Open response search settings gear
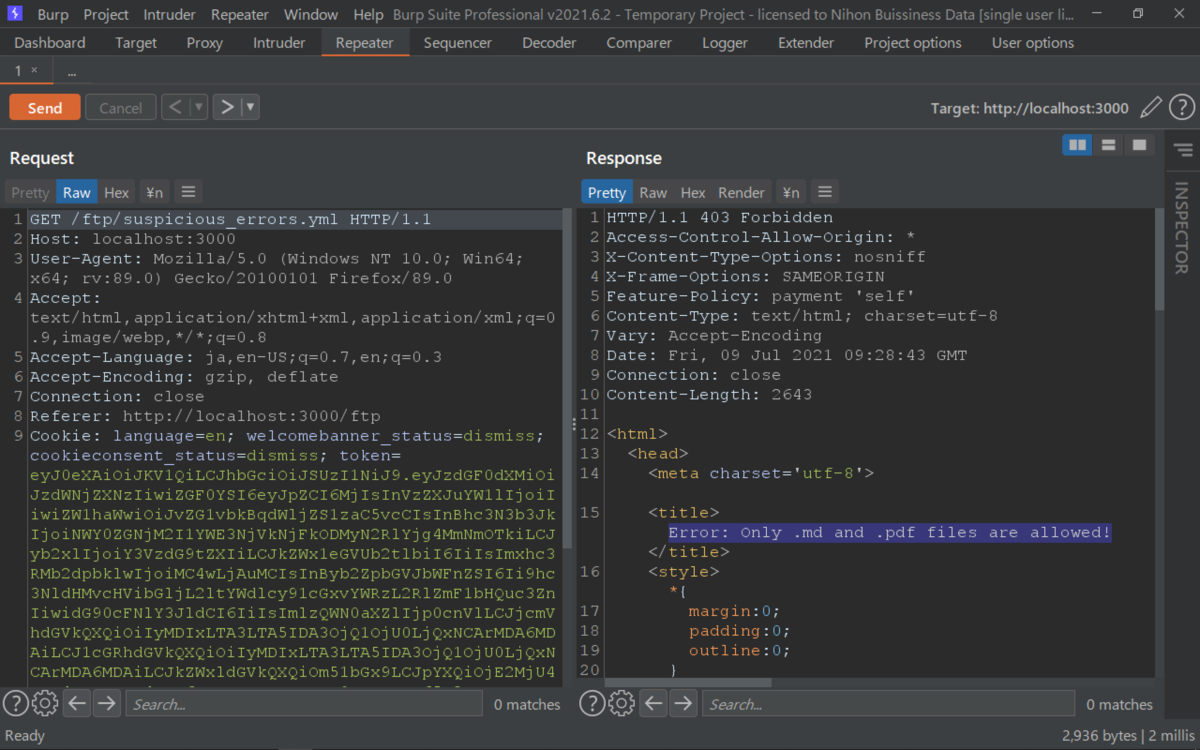Image resolution: width=1200 pixels, height=750 pixels. pyautogui.click(x=621, y=703)
